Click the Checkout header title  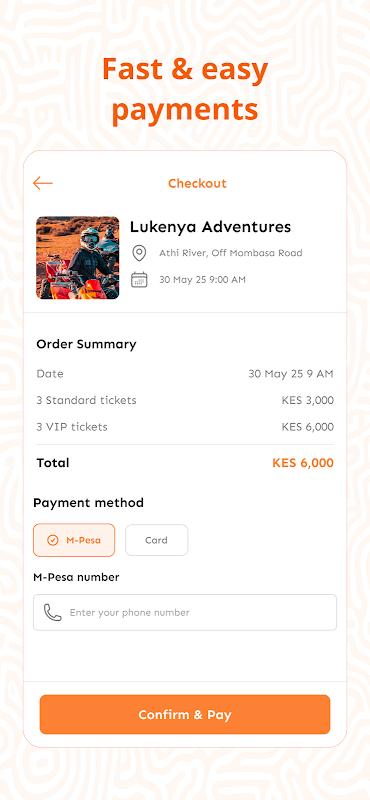[198, 183]
